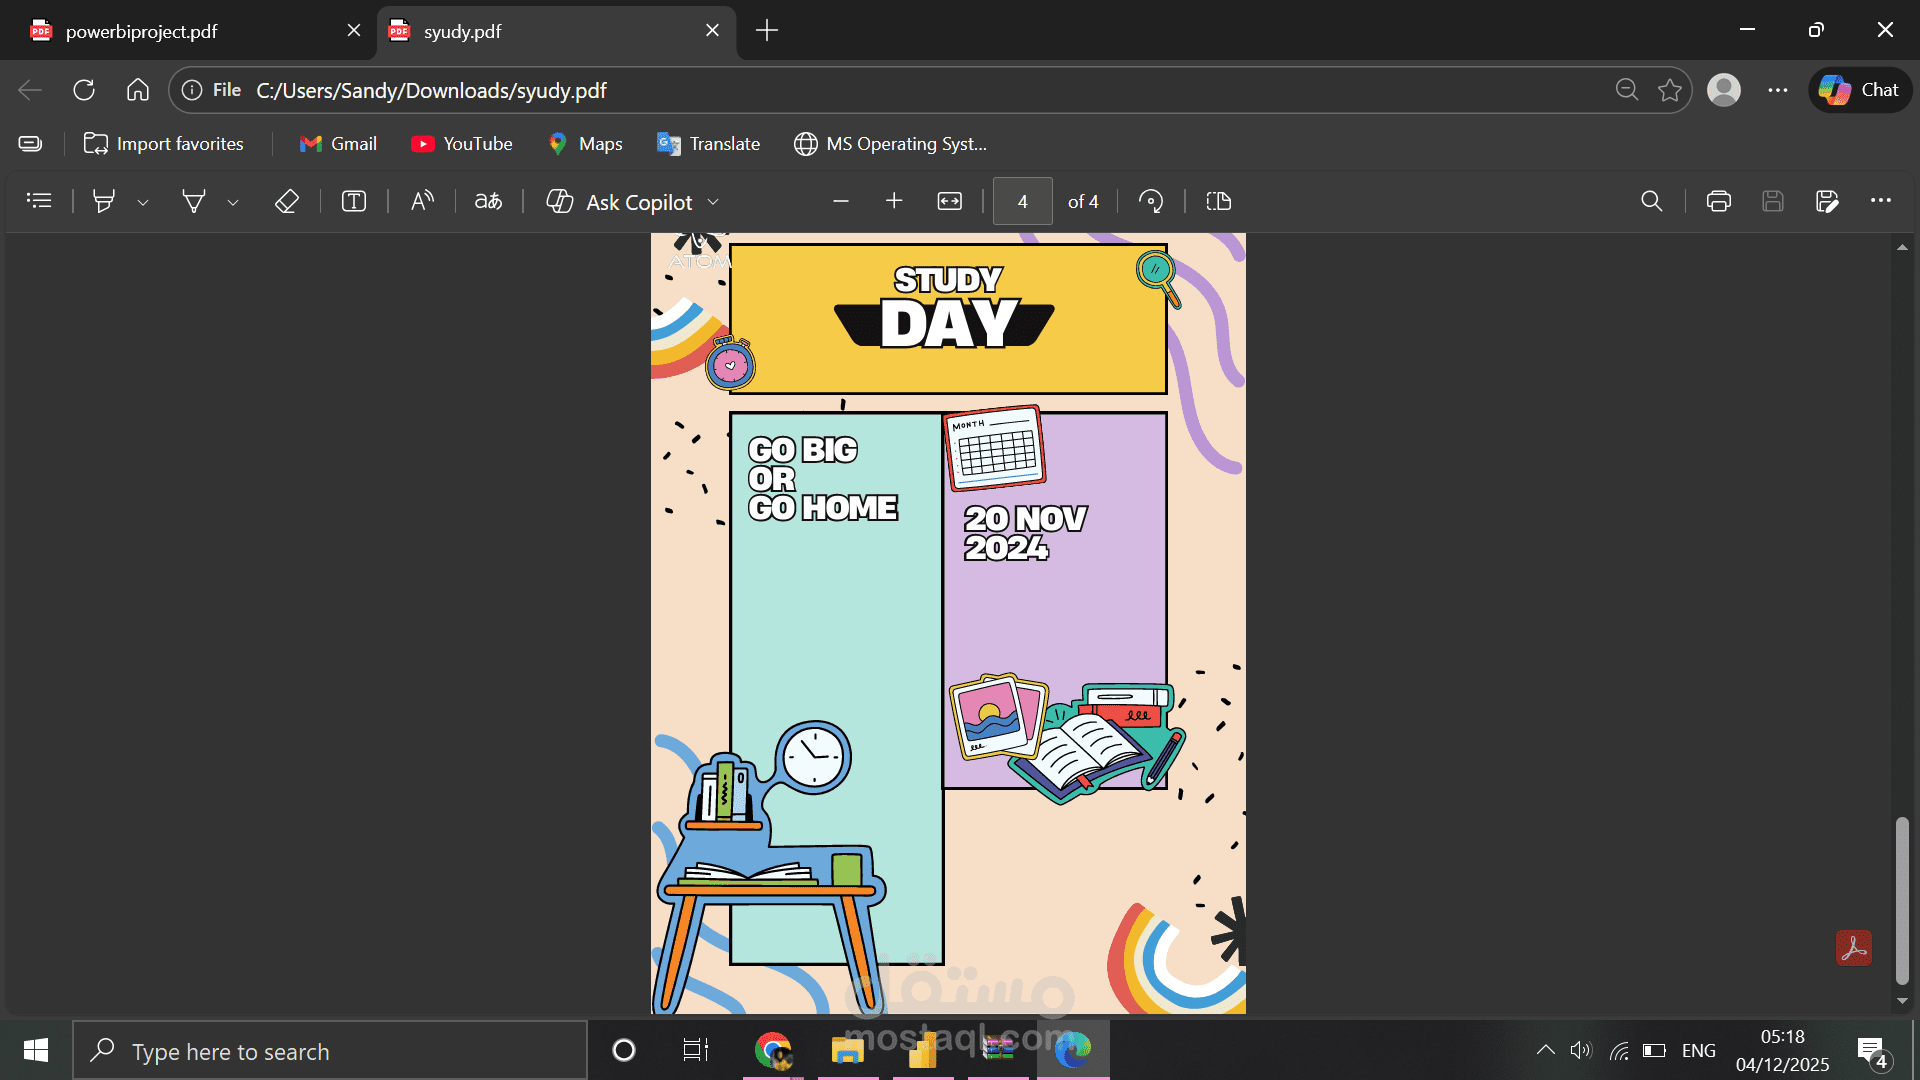Select the Erase annotation tool
Image resolution: width=1920 pixels, height=1080 pixels.
click(x=287, y=201)
